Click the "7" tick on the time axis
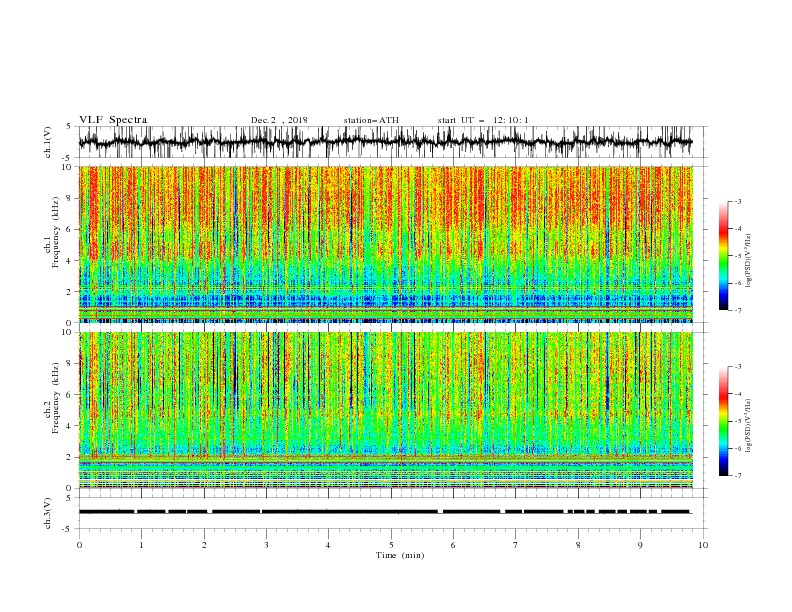 pyautogui.click(x=516, y=545)
